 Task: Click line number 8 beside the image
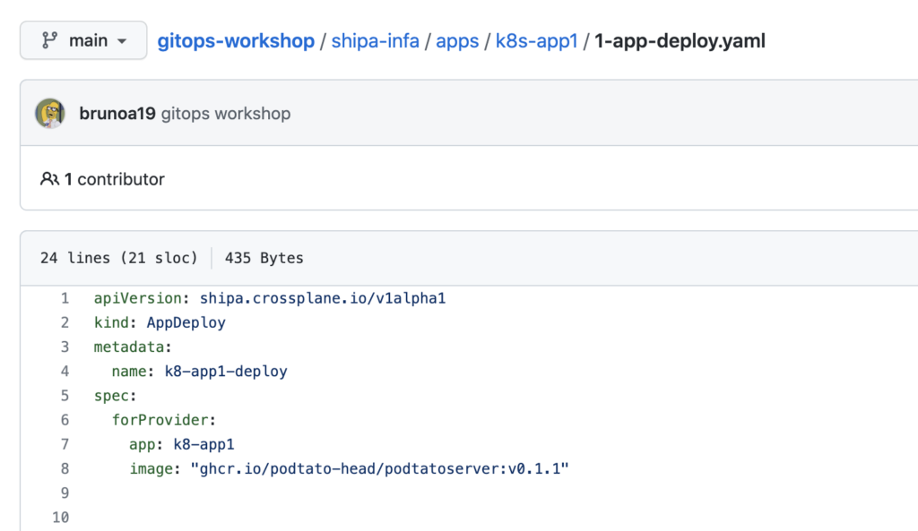65,468
